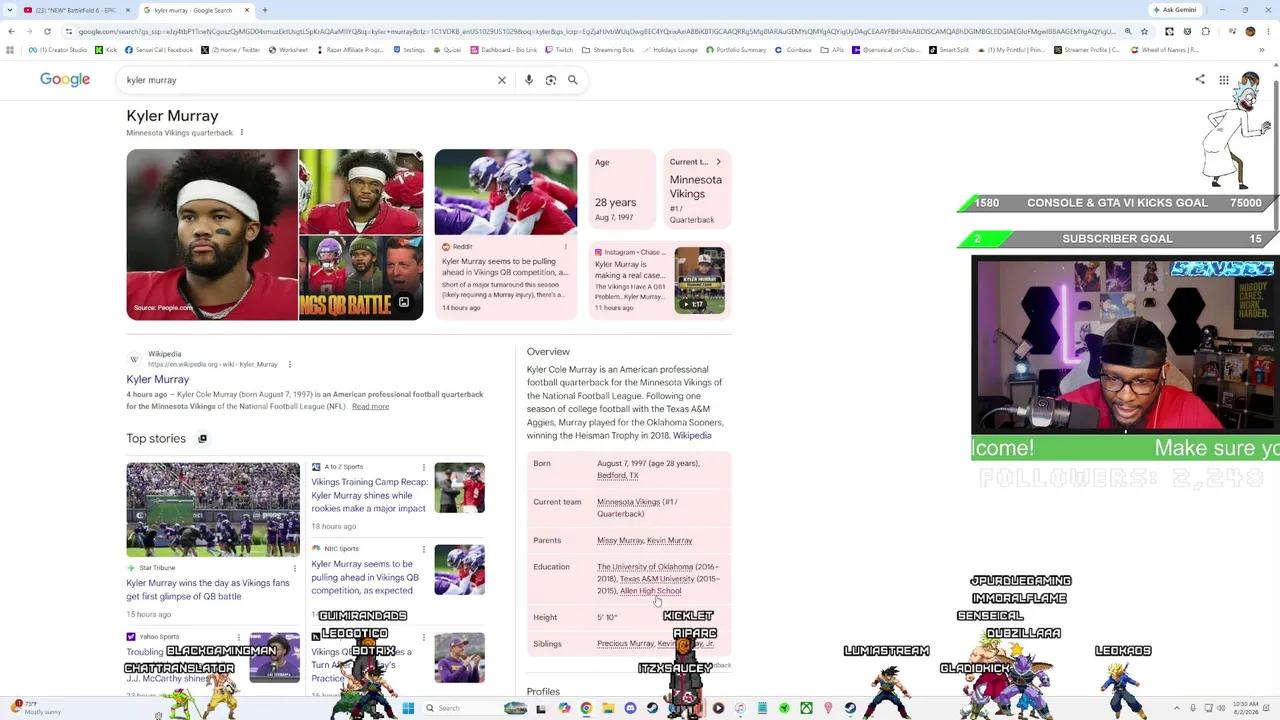Open the Reddit card Vikings practice image
Screen dimensions: 1280x720
506,192
